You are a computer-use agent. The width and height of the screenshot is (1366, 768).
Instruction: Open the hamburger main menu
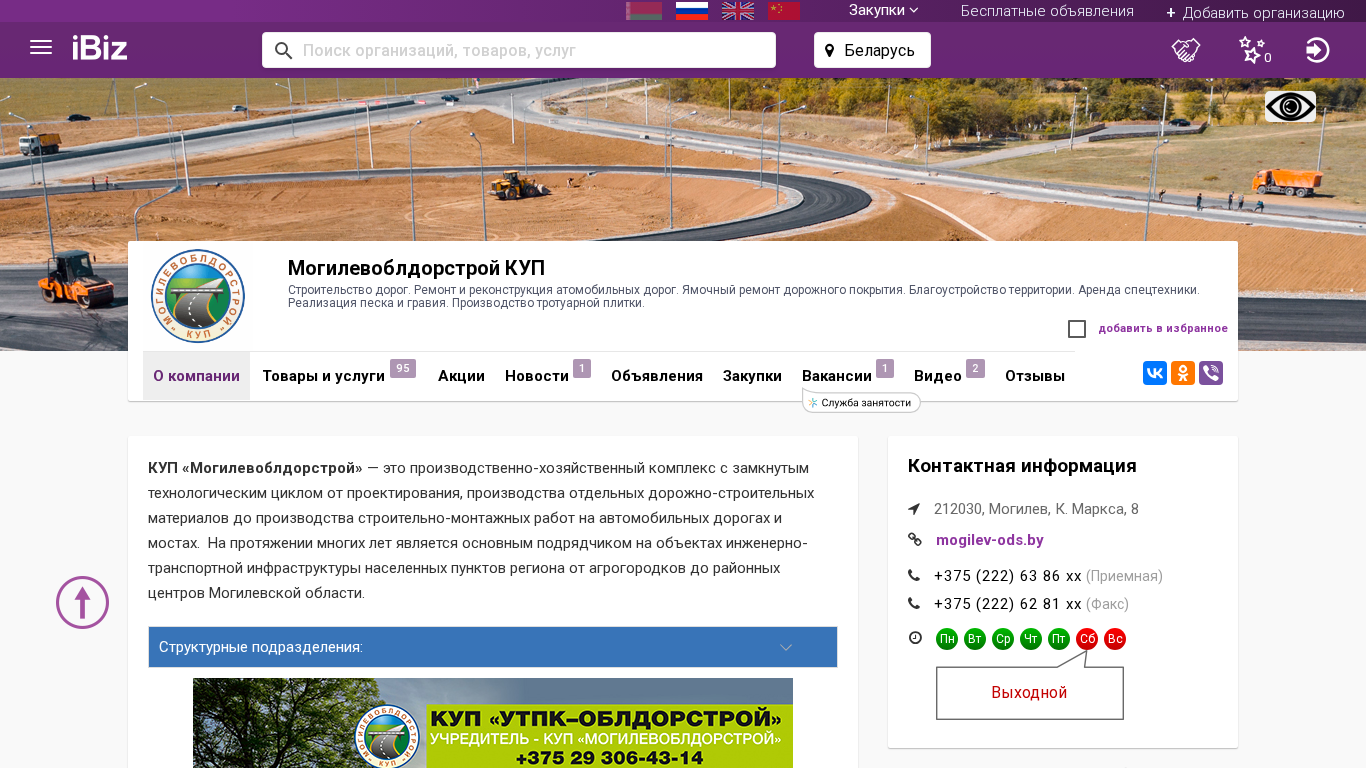pos(41,48)
